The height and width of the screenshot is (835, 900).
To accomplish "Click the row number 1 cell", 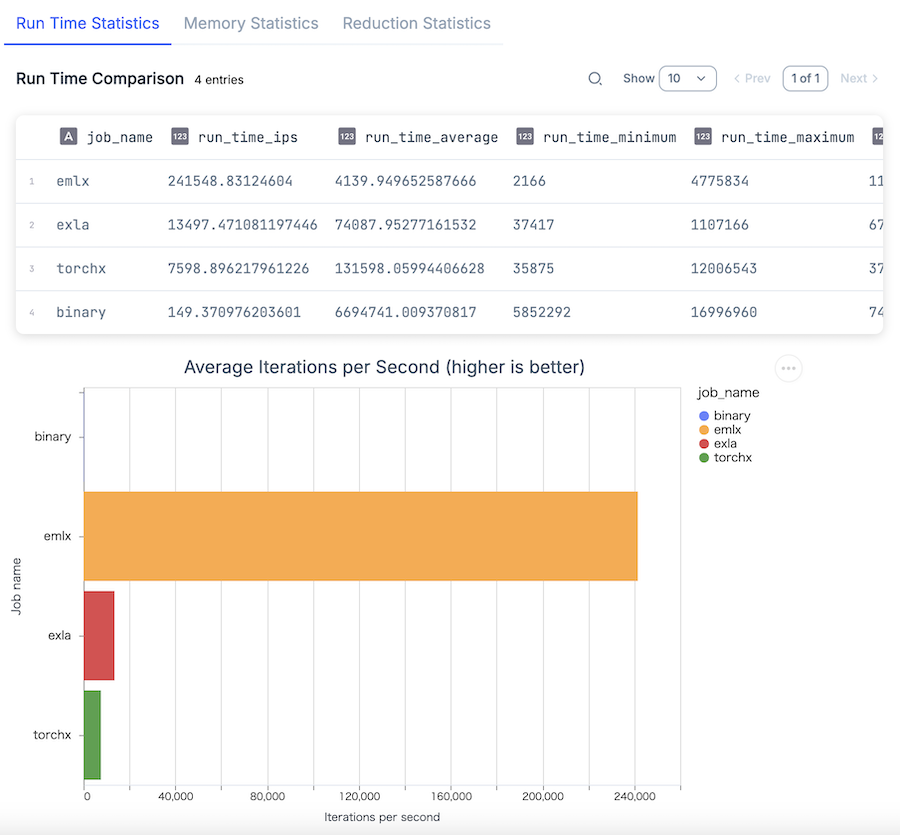I will 32,181.
